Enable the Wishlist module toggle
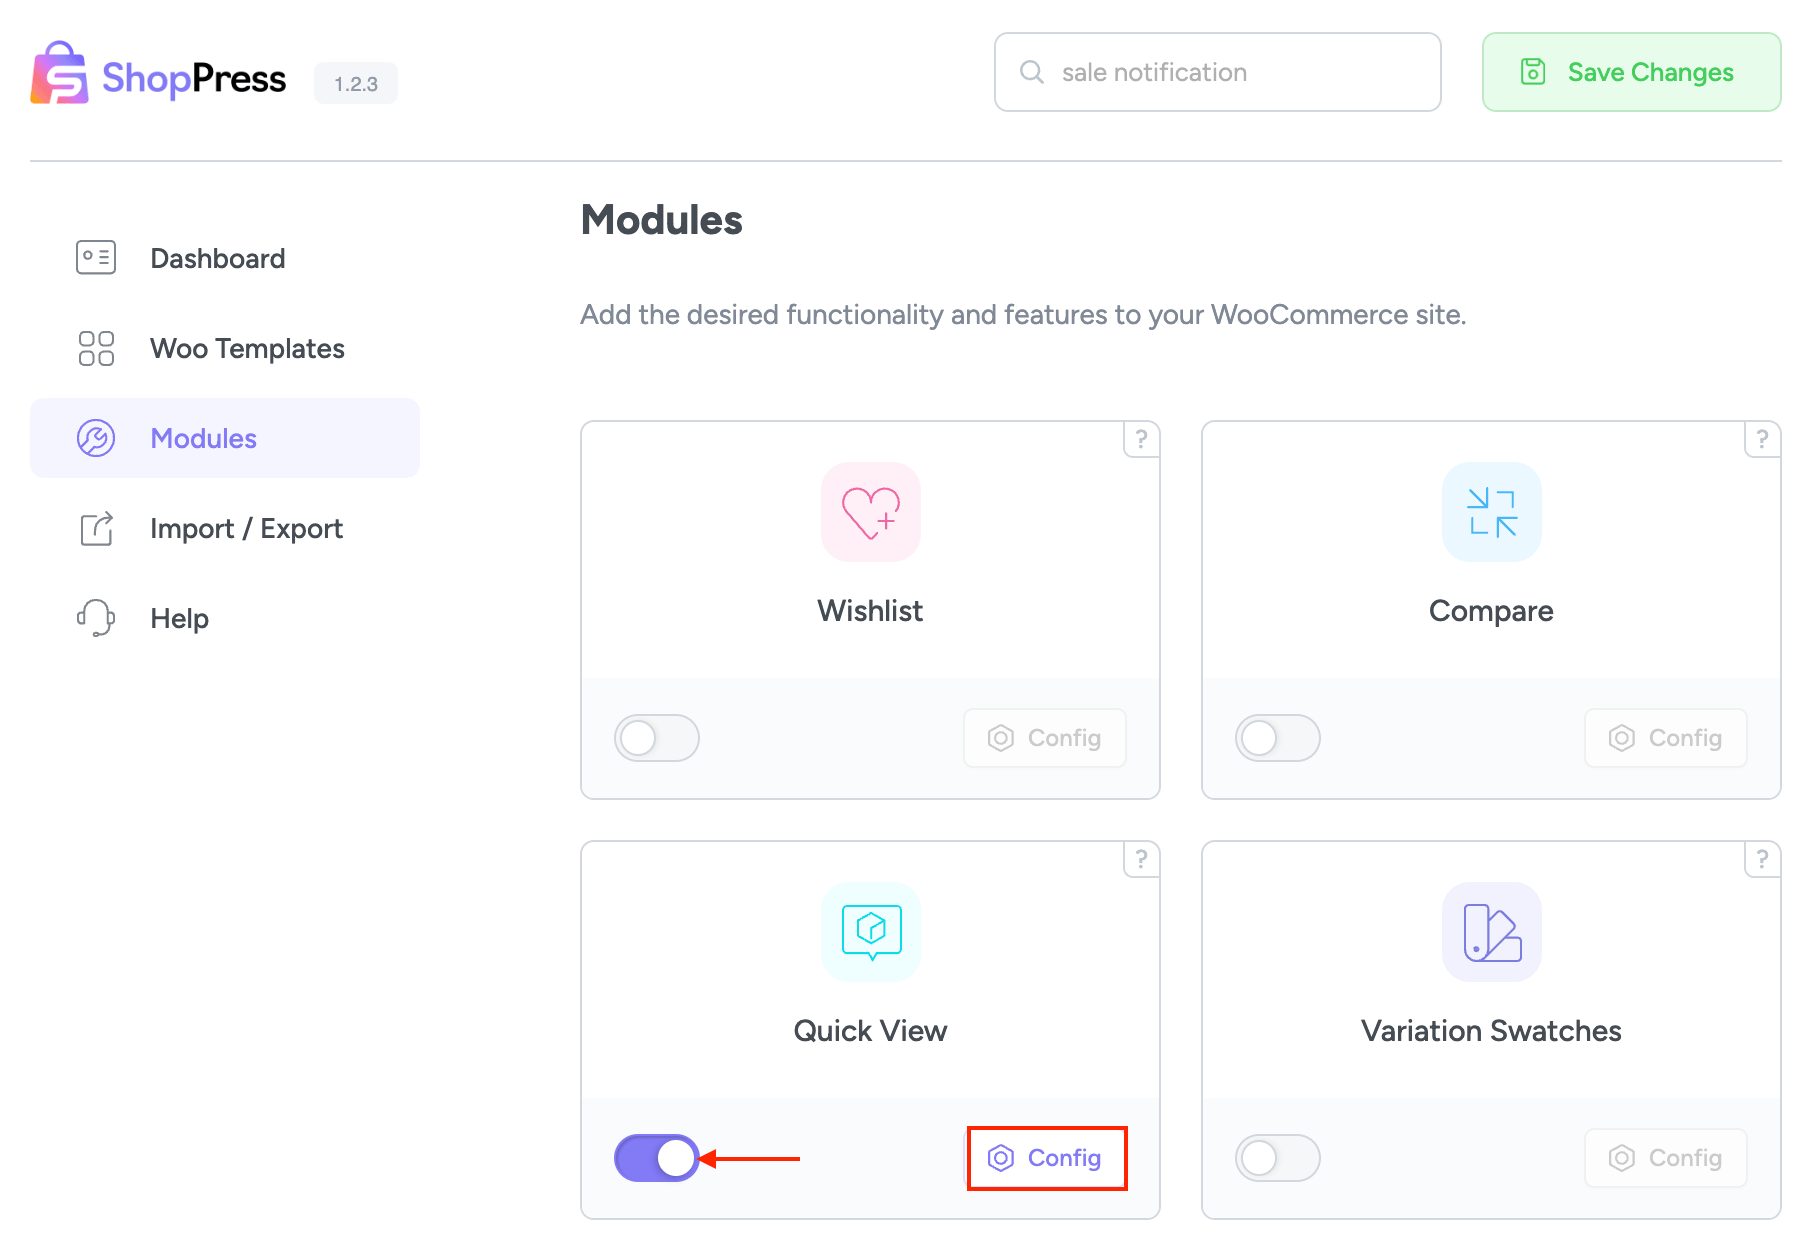 tap(656, 738)
